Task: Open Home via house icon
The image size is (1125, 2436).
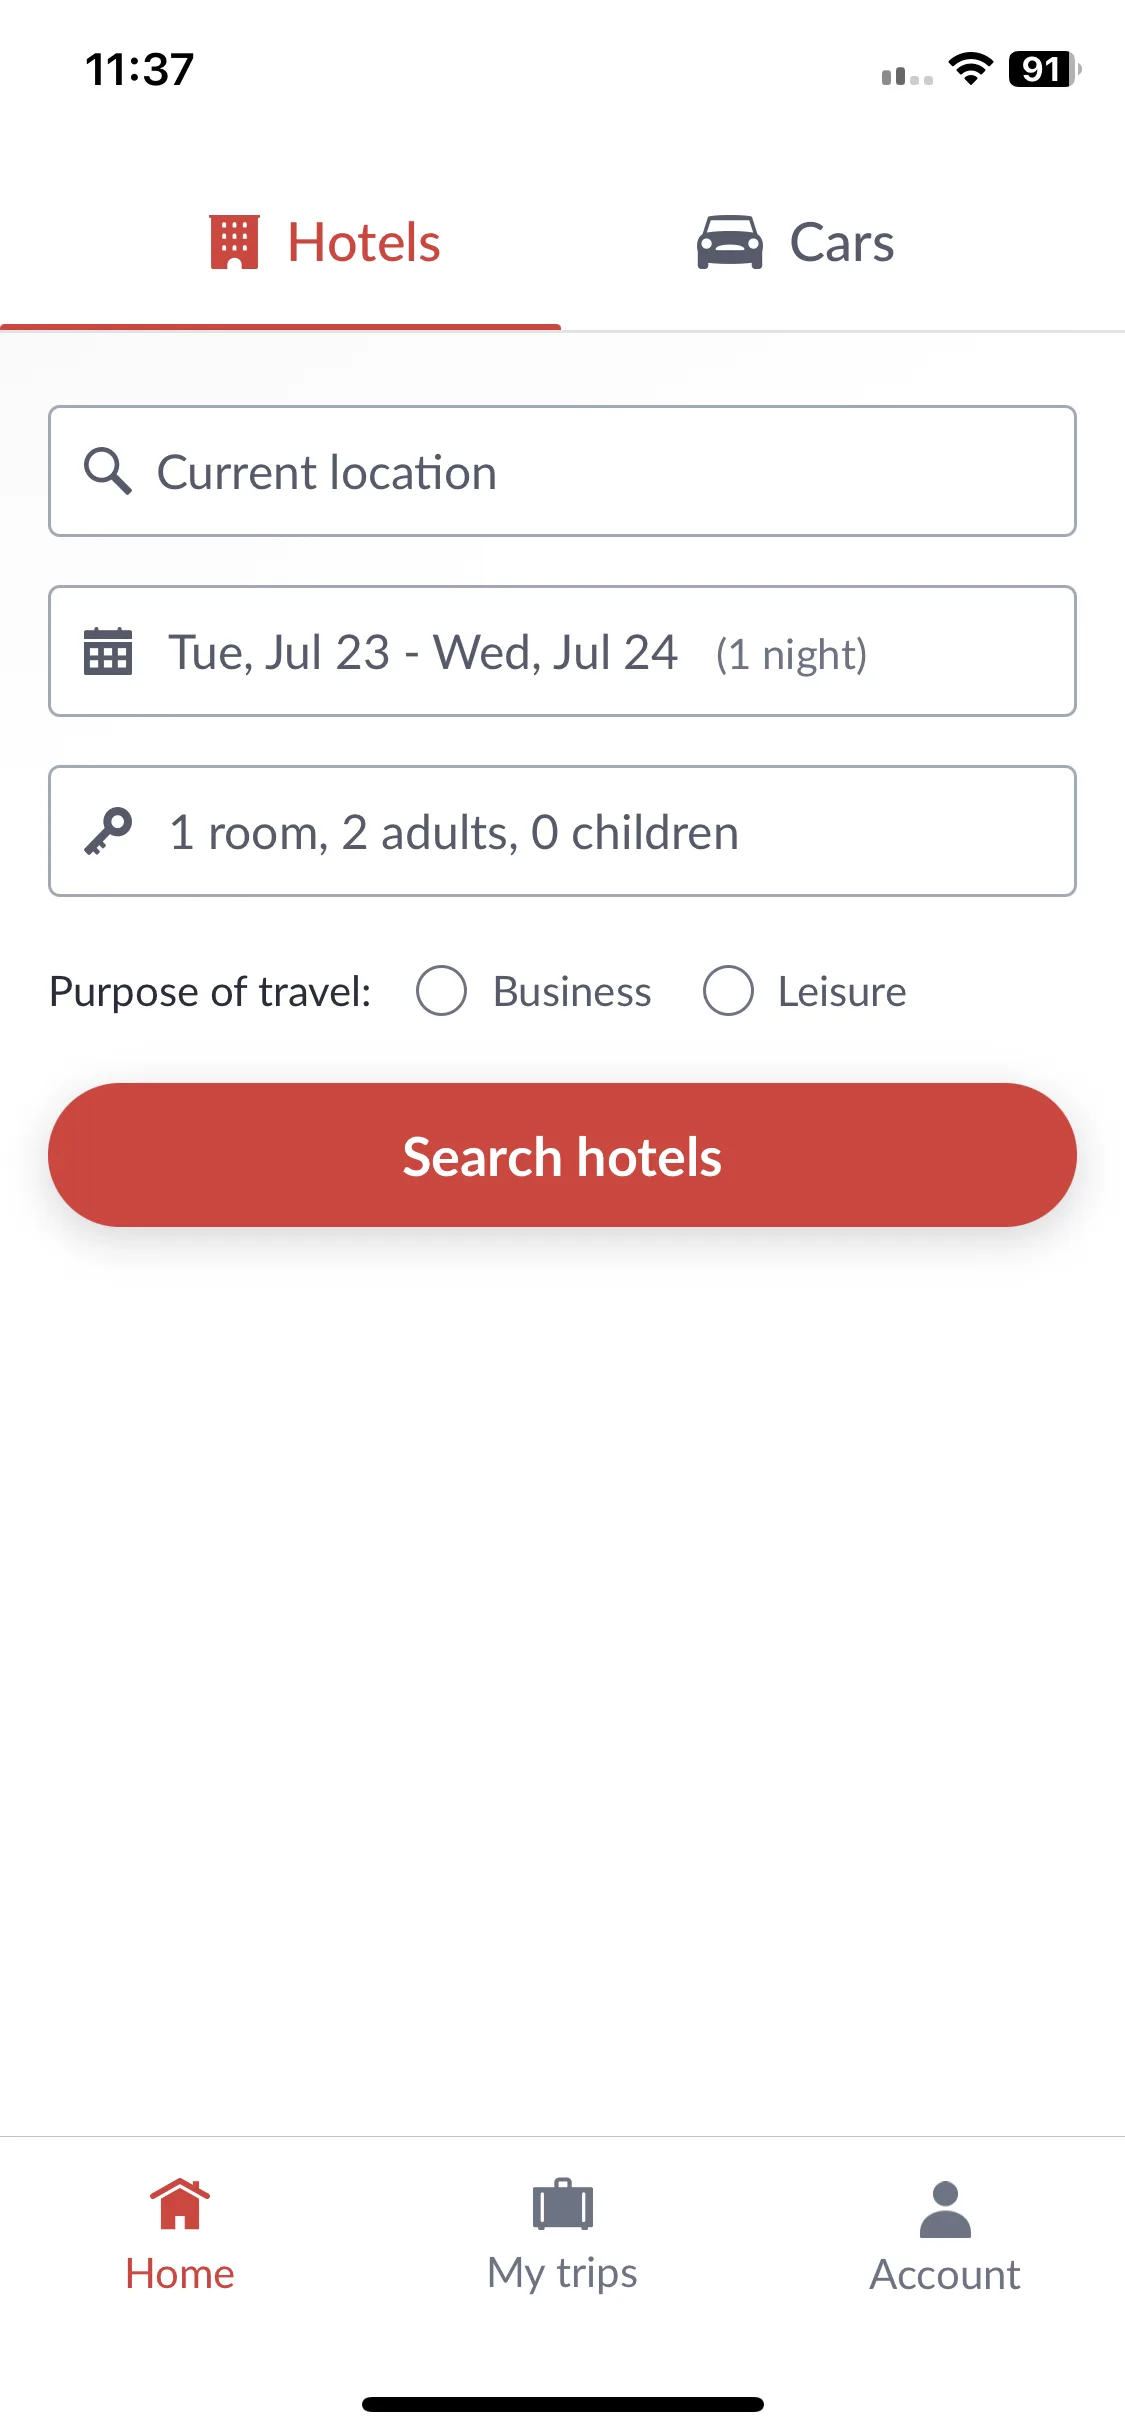Action: [180, 2204]
